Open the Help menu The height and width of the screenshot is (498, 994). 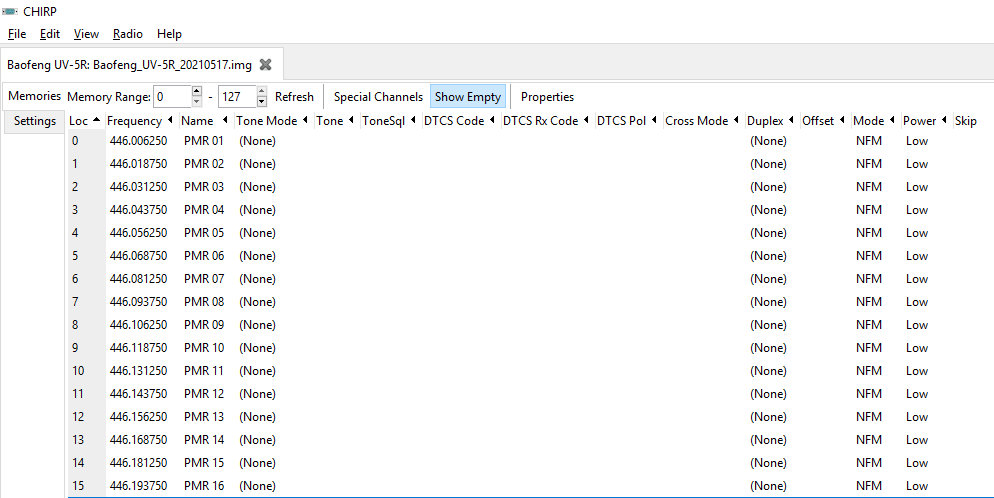169,34
